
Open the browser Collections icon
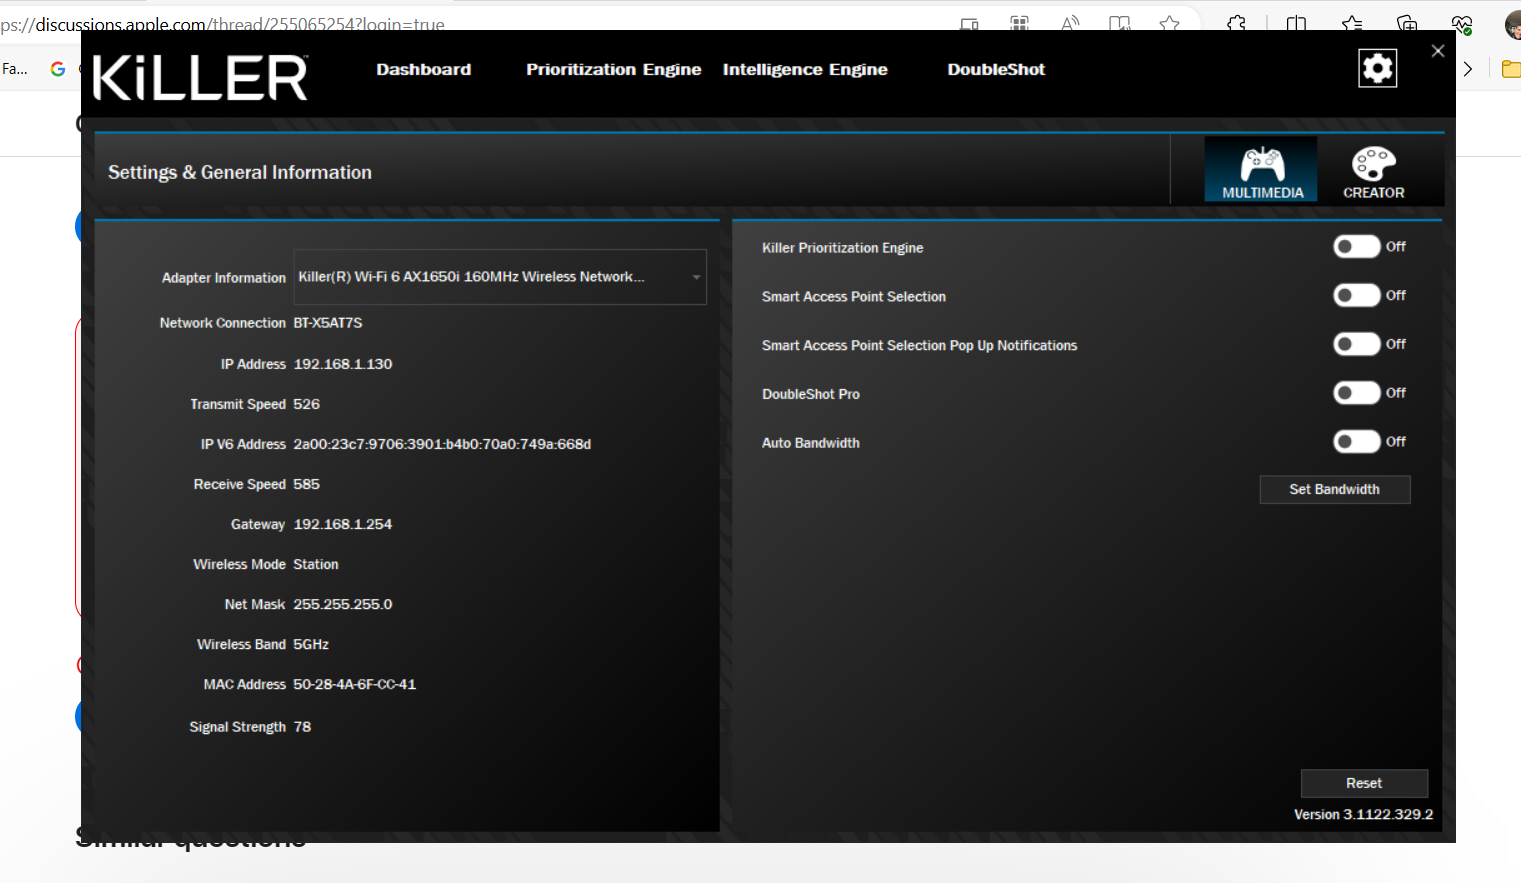click(x=1407, y=23)
